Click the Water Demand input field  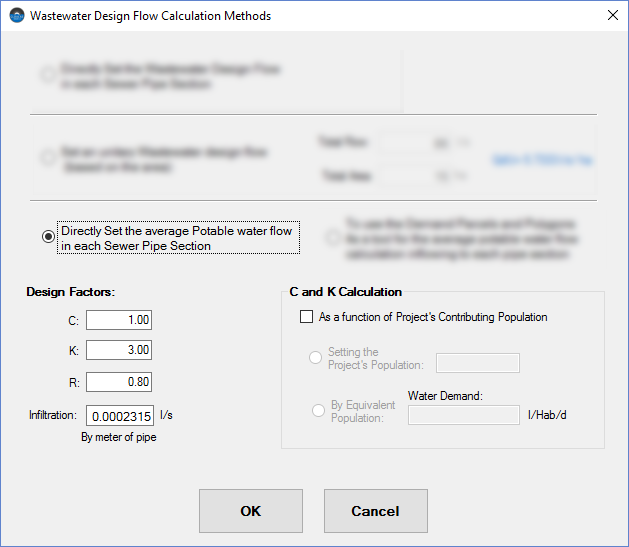click(x=464, y=415)
